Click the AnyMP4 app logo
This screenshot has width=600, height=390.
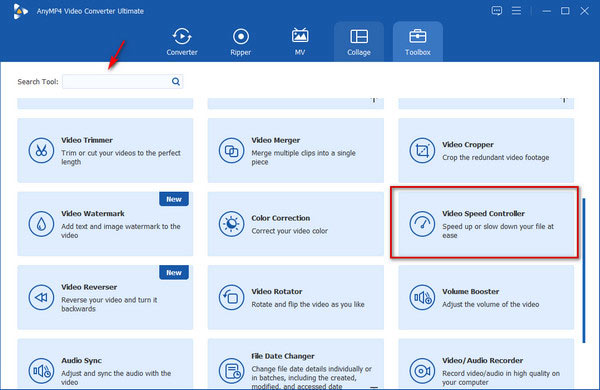click(20, 11)
